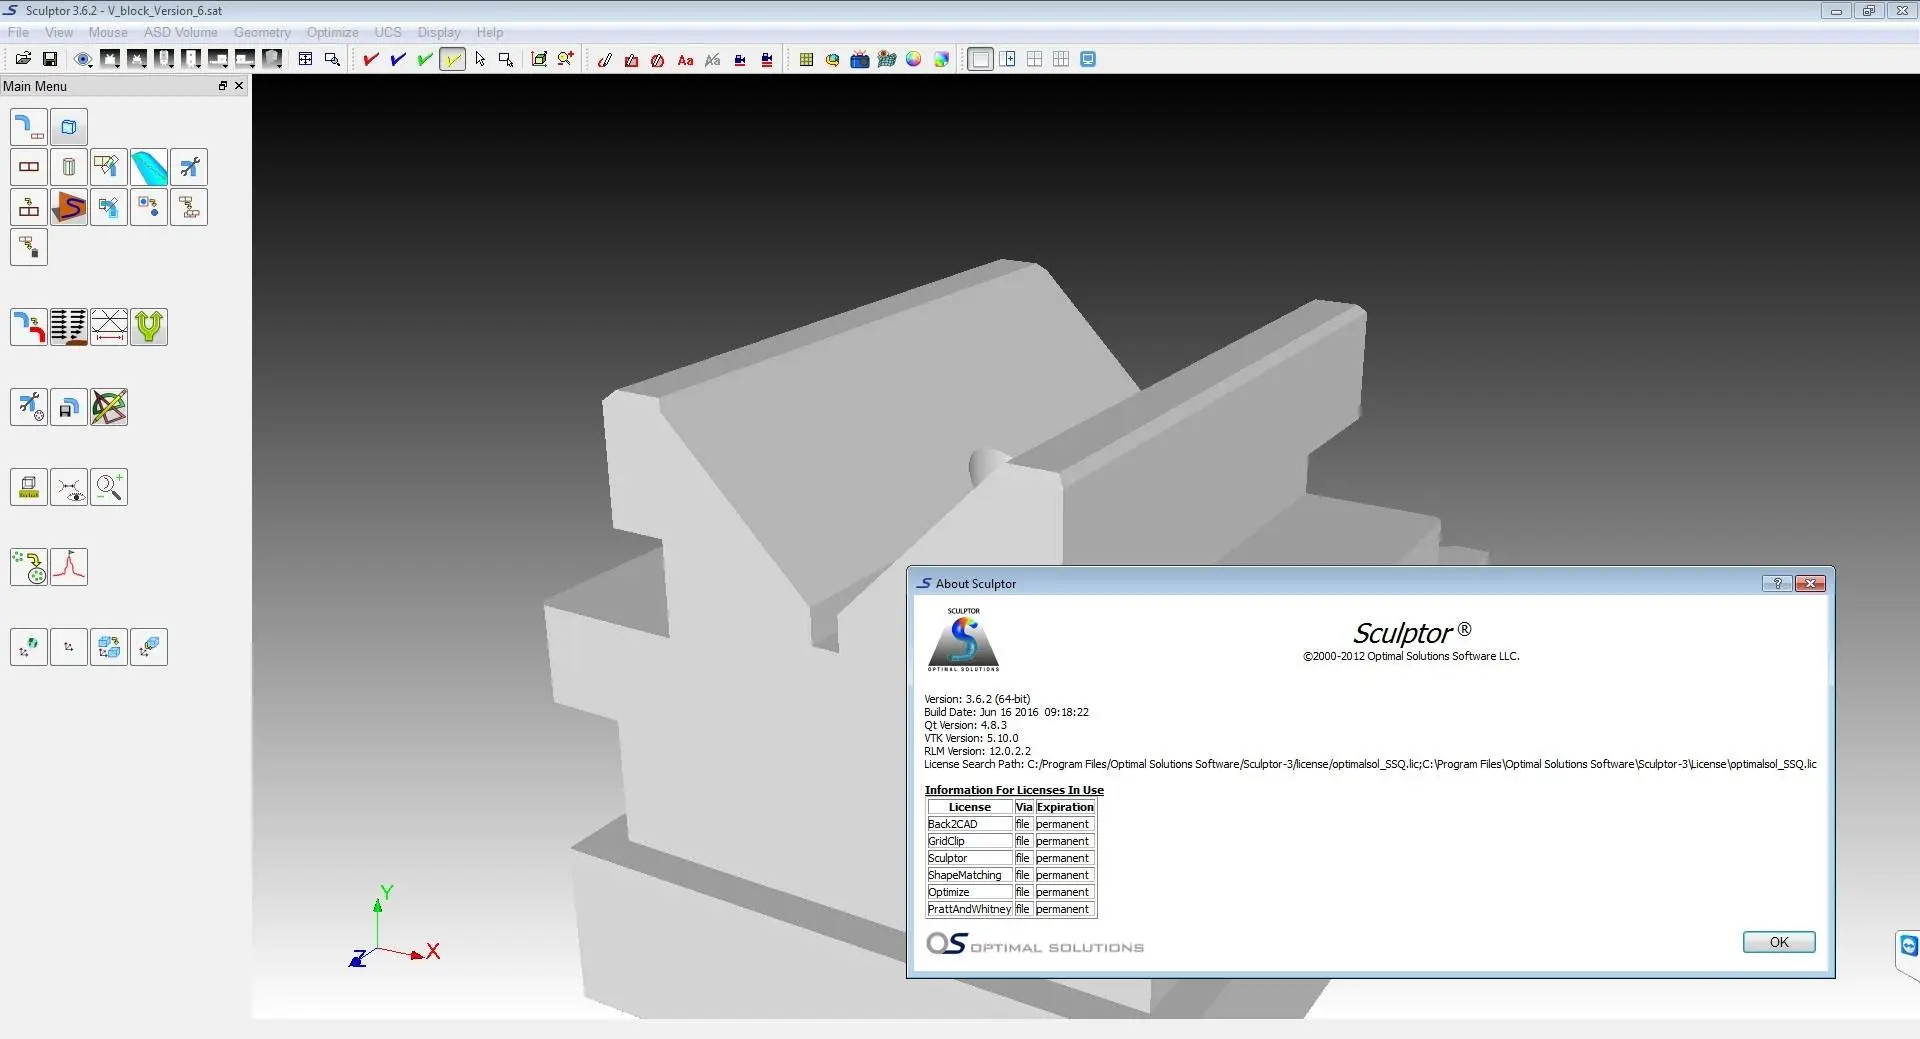Click the red Aa text label icon
This screenshot has width=1920, height=1039.
click(685, 60)
